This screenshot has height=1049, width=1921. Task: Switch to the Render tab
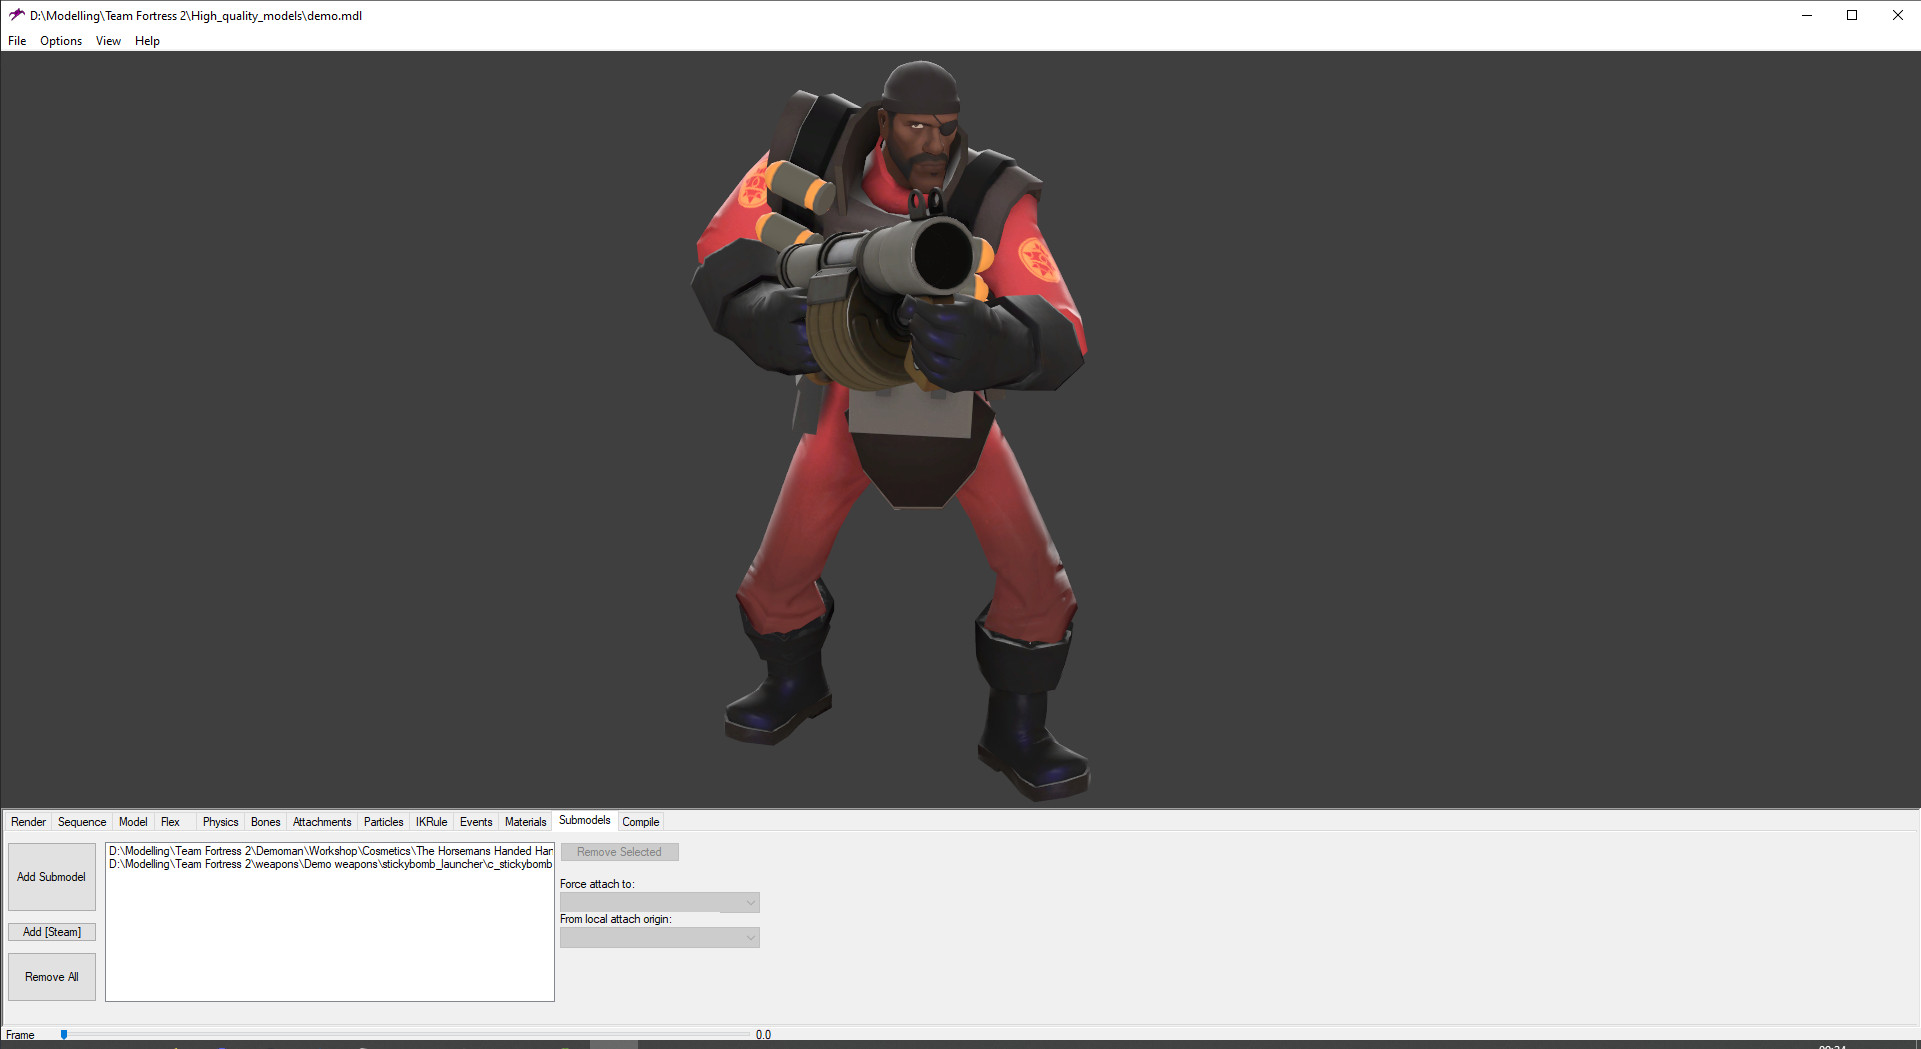point(28,821)
